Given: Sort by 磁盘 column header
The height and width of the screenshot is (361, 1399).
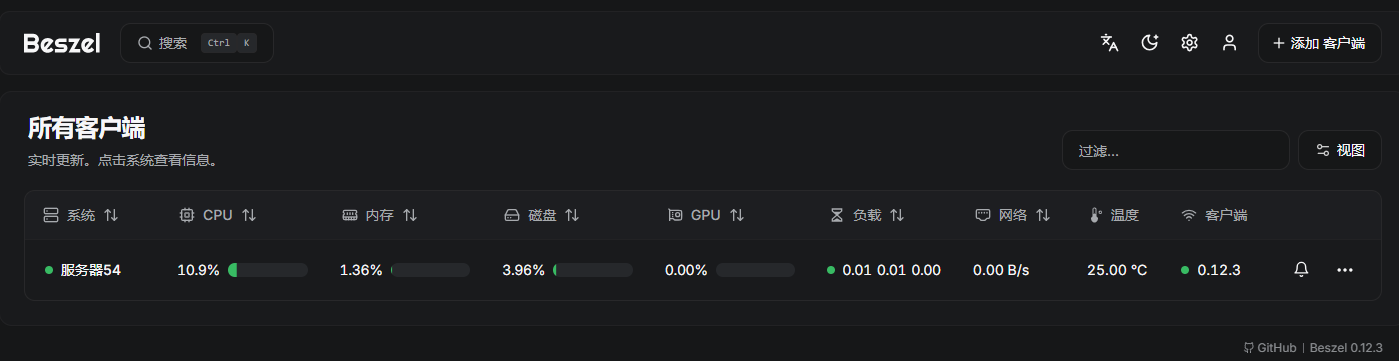Looking at the screenshot, I should (541, 215).
